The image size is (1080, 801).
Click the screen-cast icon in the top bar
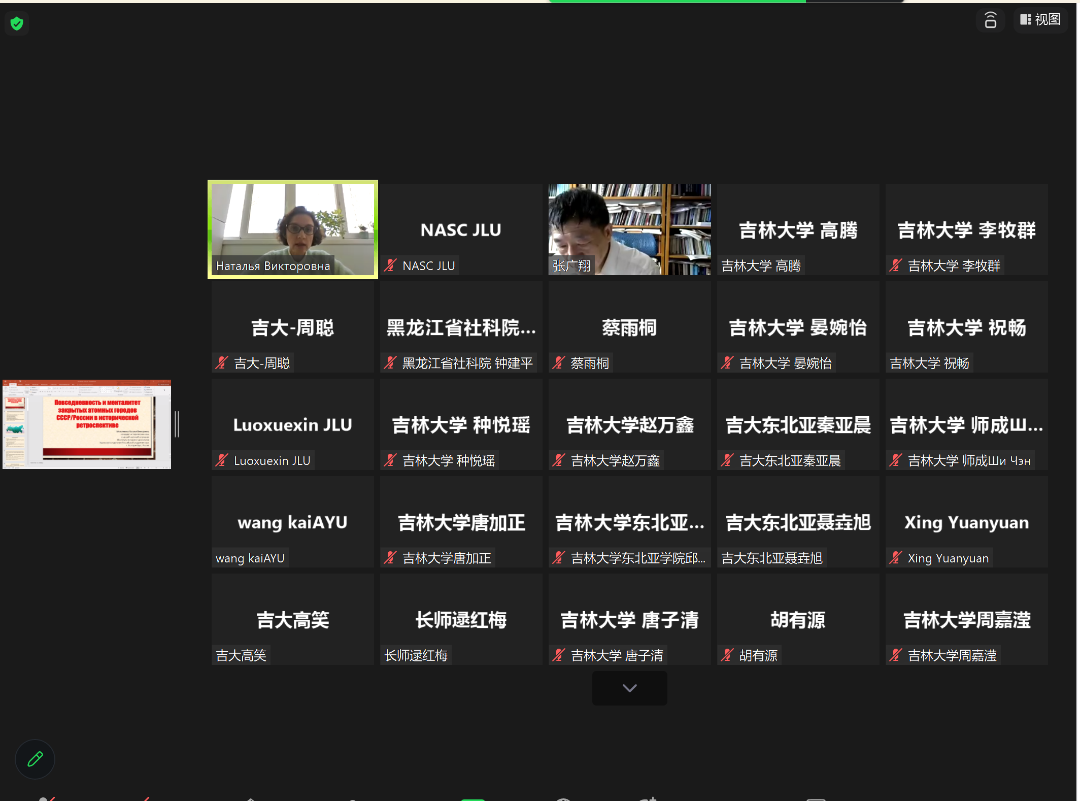990,19
